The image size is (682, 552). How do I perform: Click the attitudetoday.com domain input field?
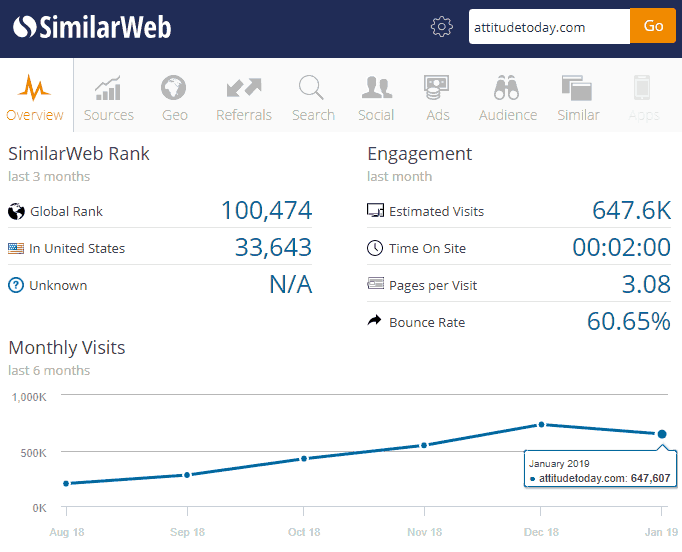coord(549,27)
